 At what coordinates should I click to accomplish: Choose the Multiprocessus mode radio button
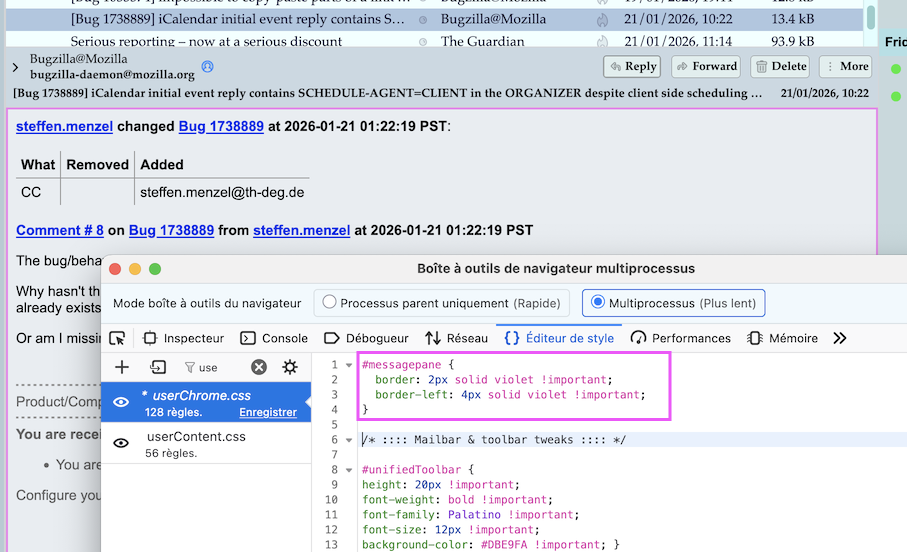(598, 303)
